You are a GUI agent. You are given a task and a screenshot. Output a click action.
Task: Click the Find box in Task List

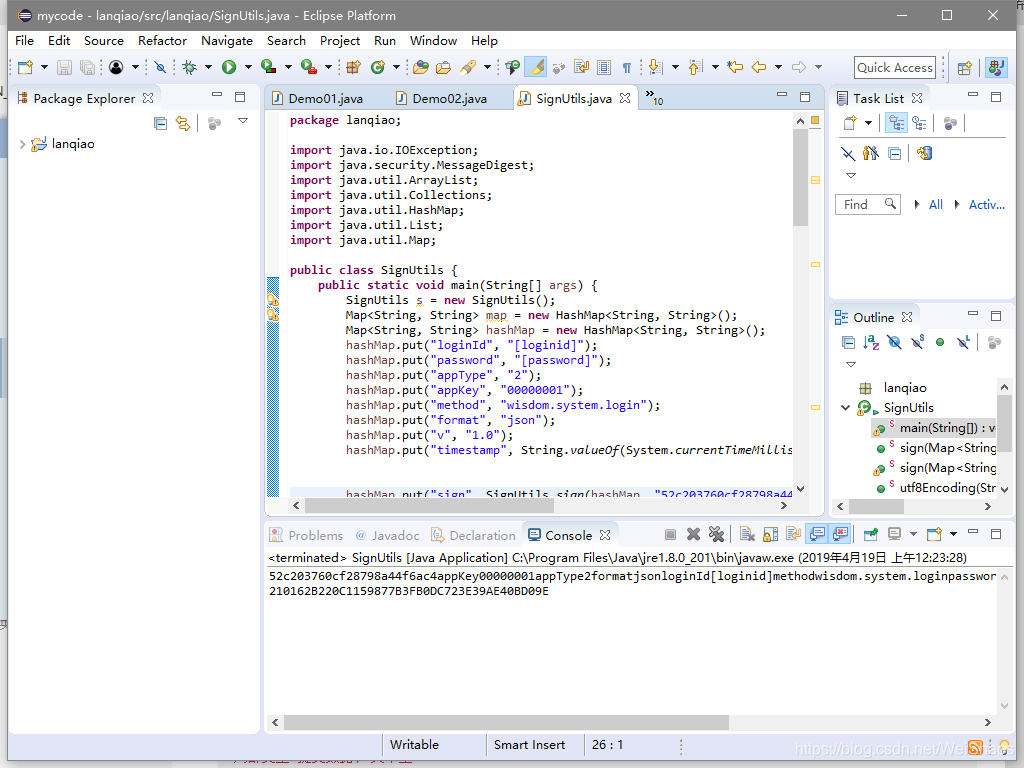pos(867,204)
